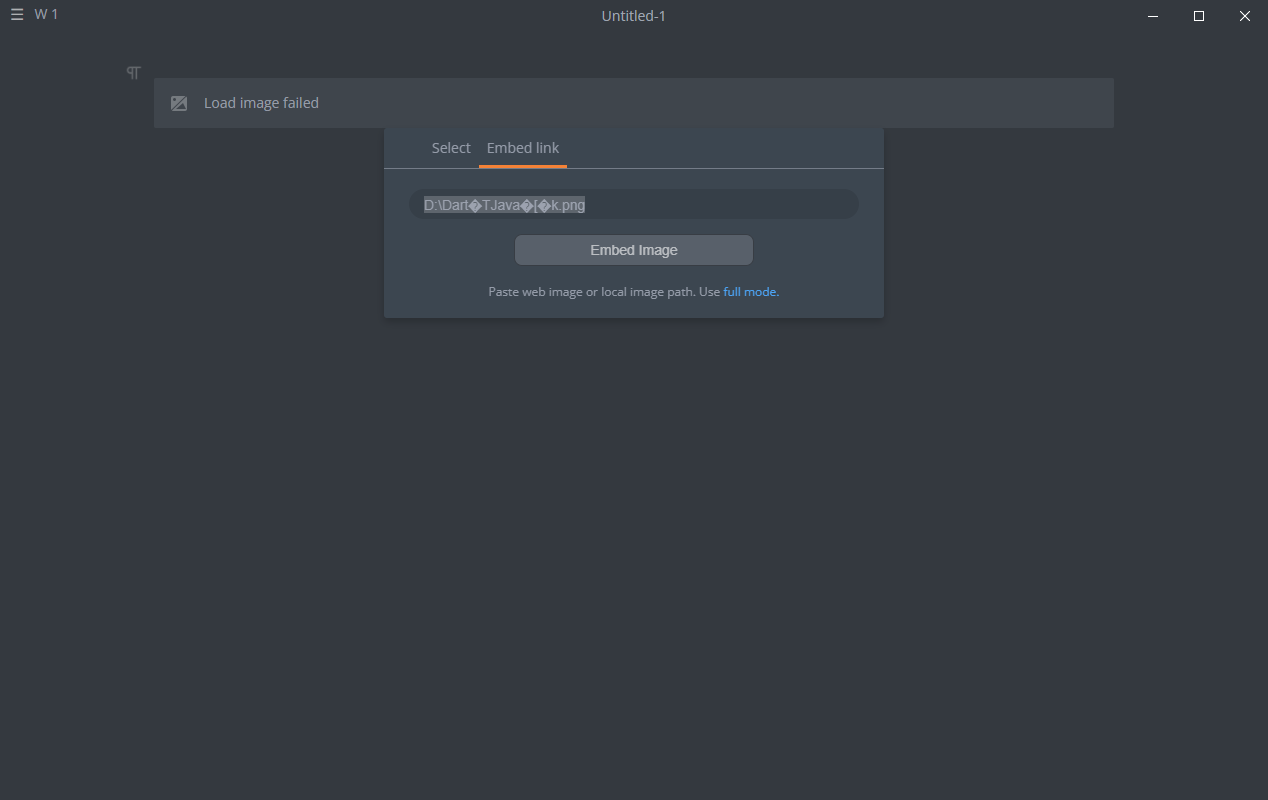
Task: Activate the Embed link tab
Action: (522, 147)
